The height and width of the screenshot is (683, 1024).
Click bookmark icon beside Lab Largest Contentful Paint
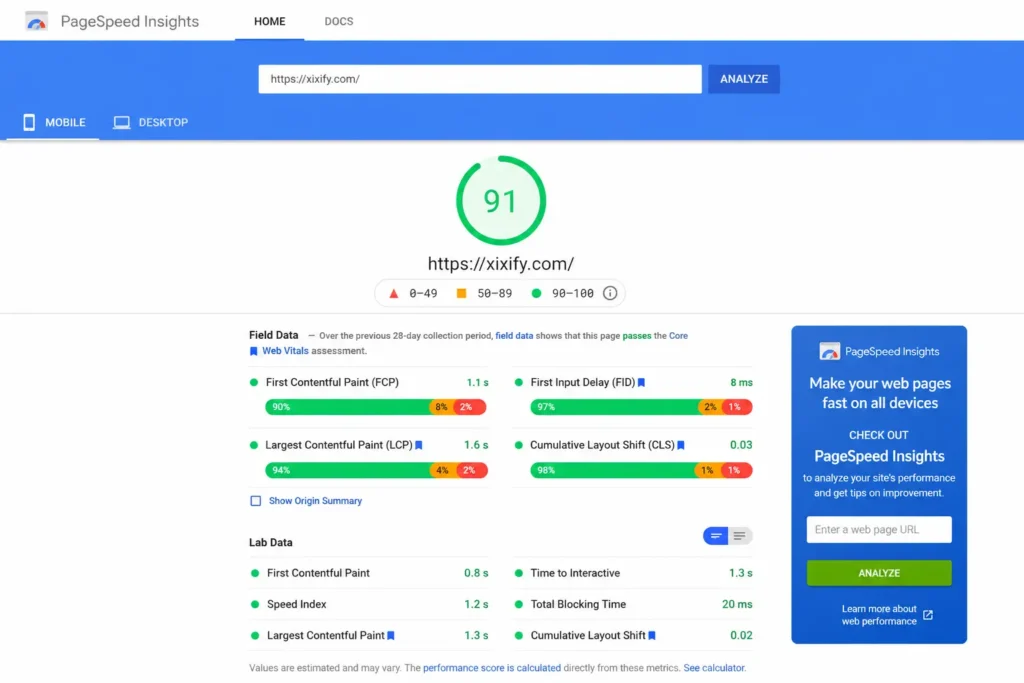(x=391, y=636)
